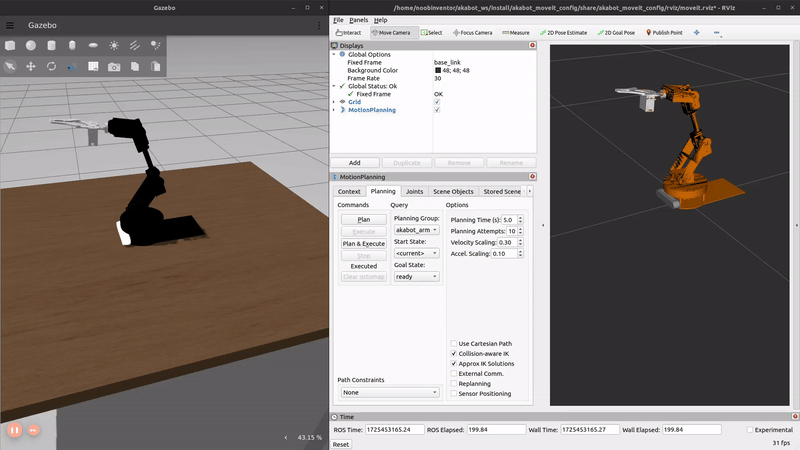Toggle the Grid display checkbox
The height and width of the screenshot is (450, 800).
[x=437, y=102]
